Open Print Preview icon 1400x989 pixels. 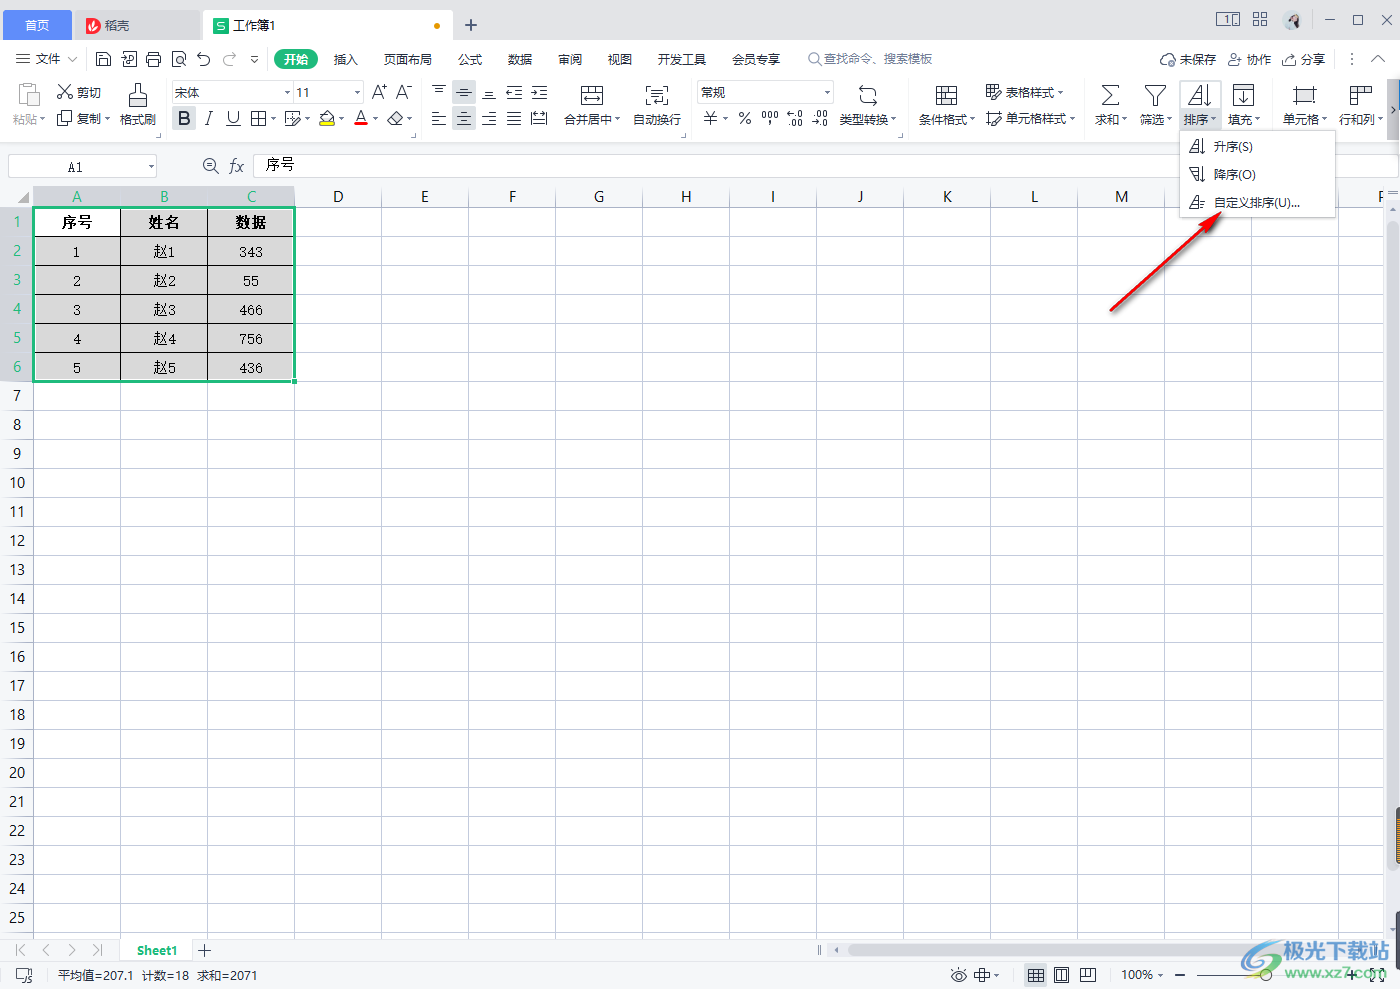click(x=179, y=60)
